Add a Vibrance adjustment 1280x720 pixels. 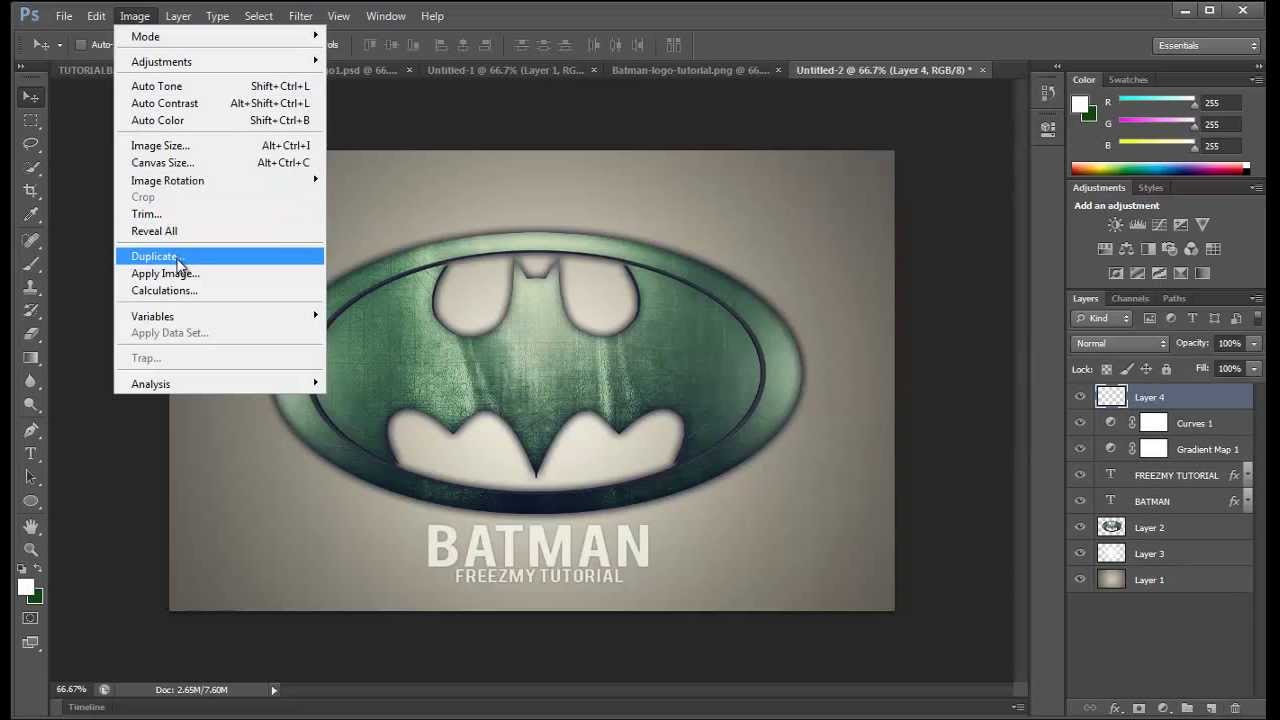1203,225
